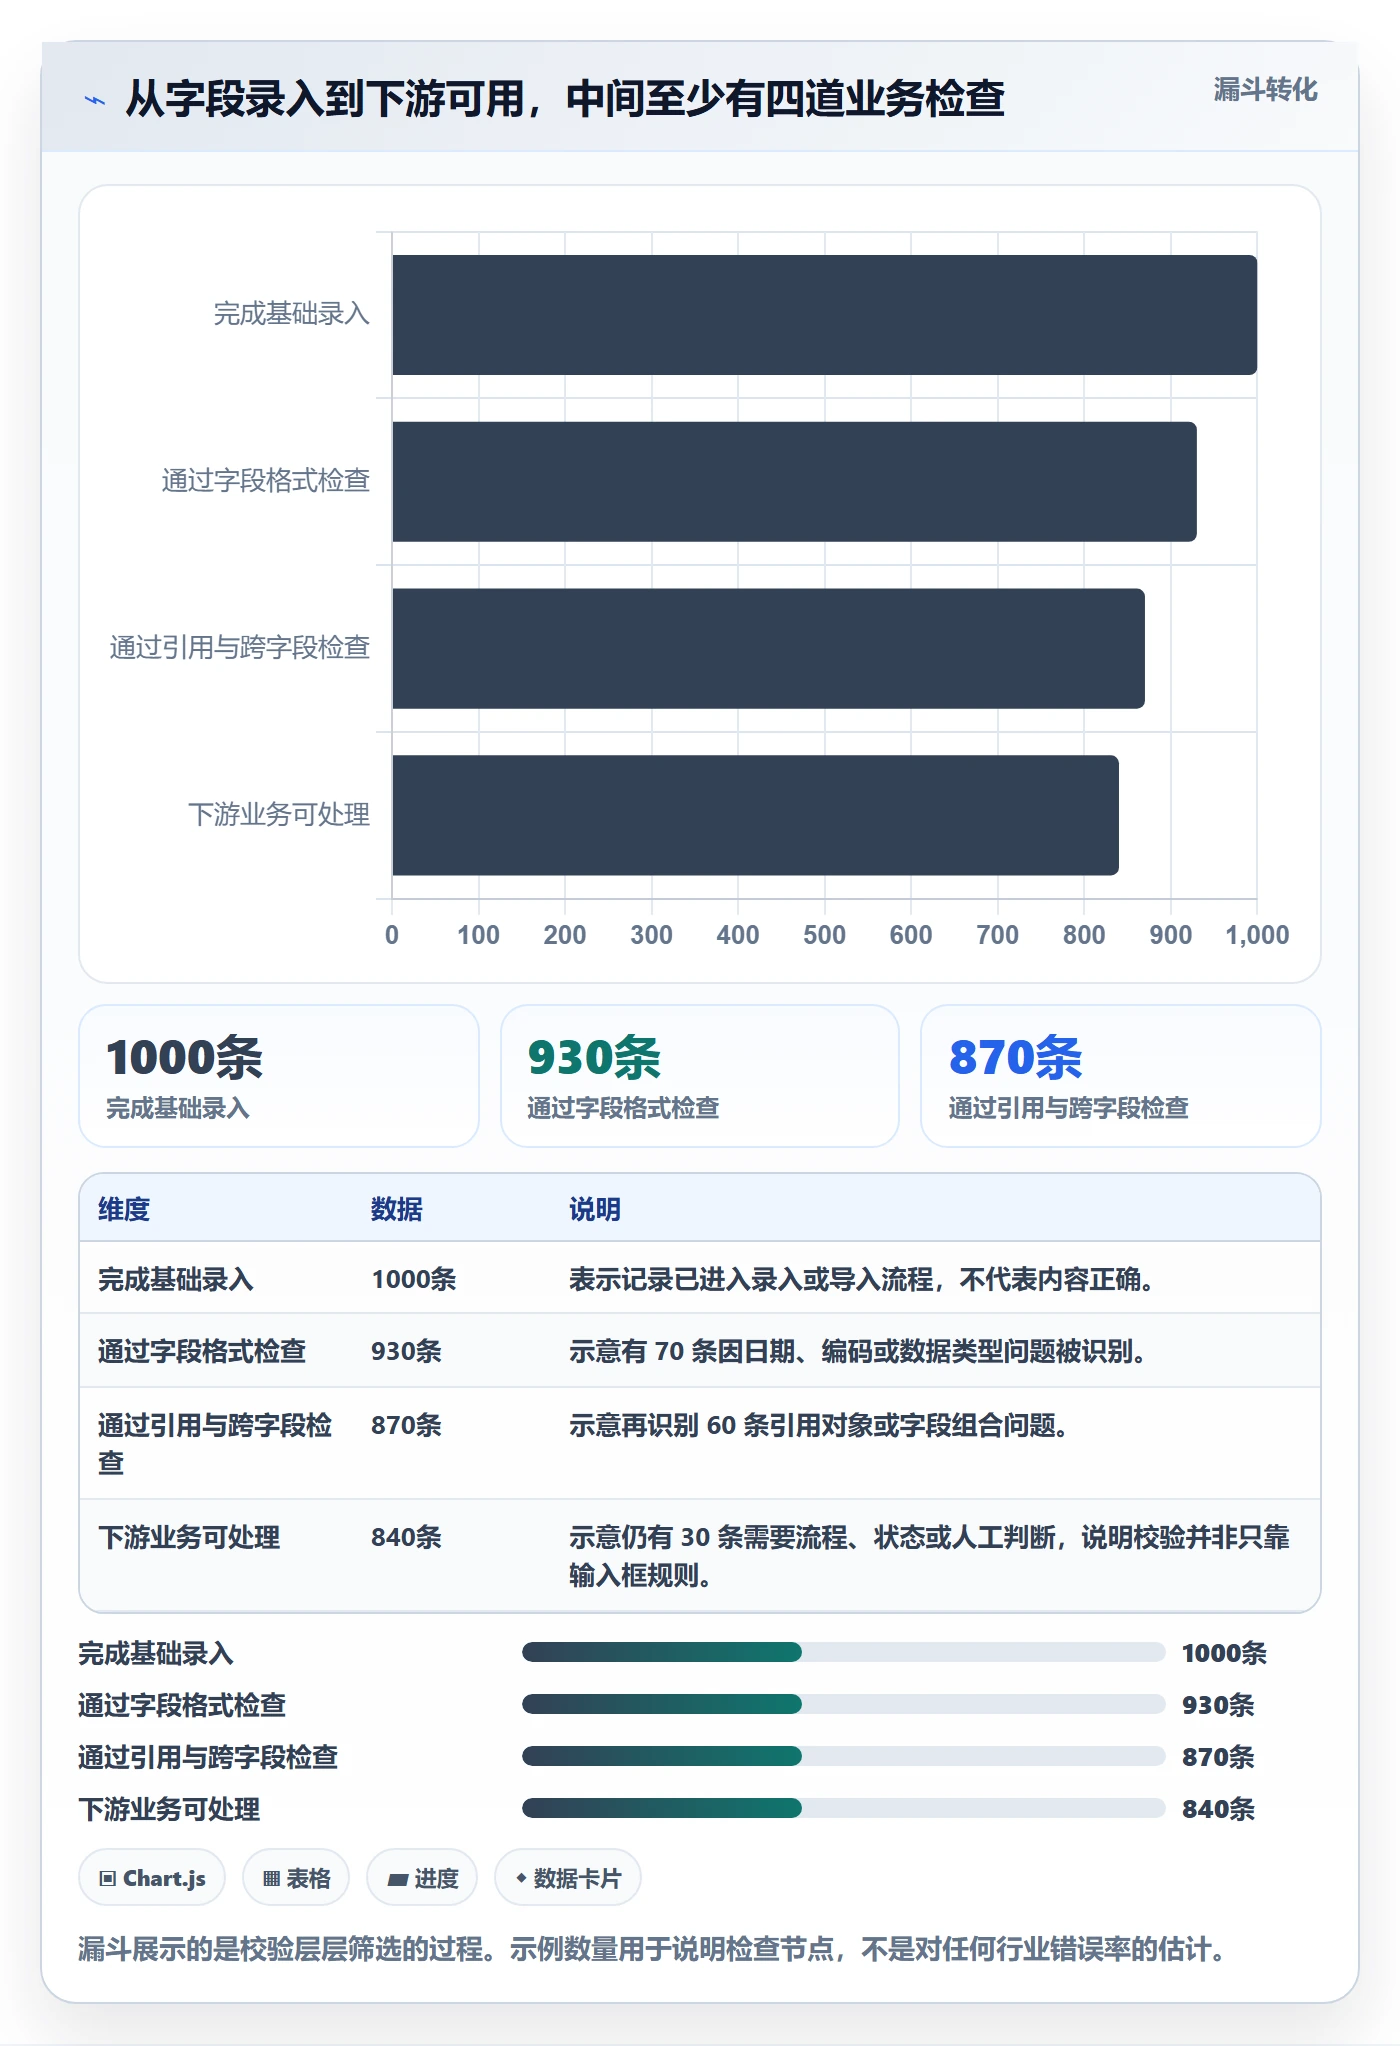Click the 通过字段格式检查 bar in the chart

pyautogui.click(x=794, y=482)
